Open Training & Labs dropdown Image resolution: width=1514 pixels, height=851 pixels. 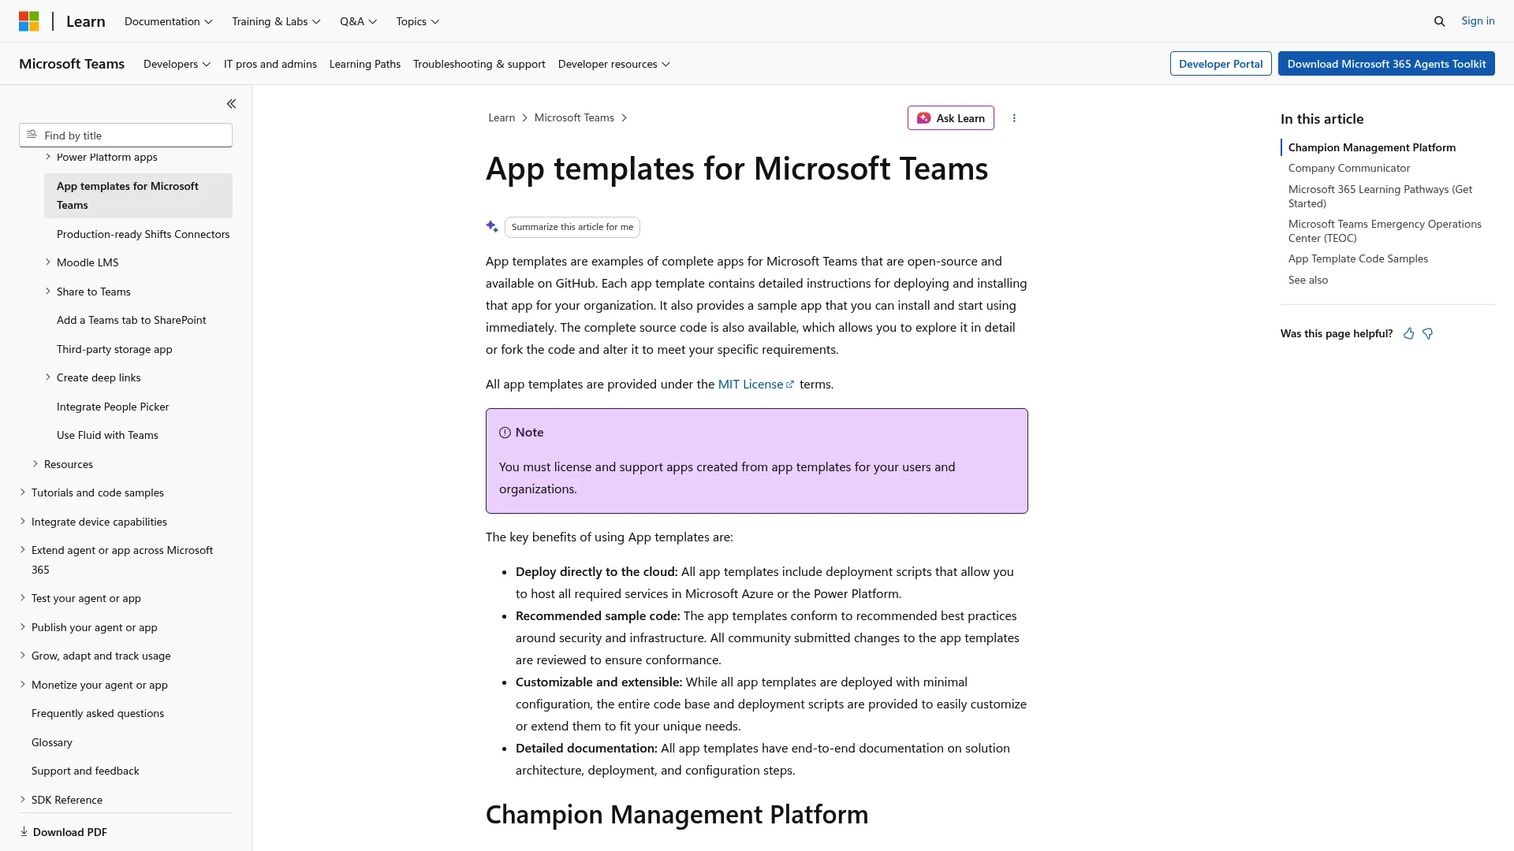[x=276, y=21]
